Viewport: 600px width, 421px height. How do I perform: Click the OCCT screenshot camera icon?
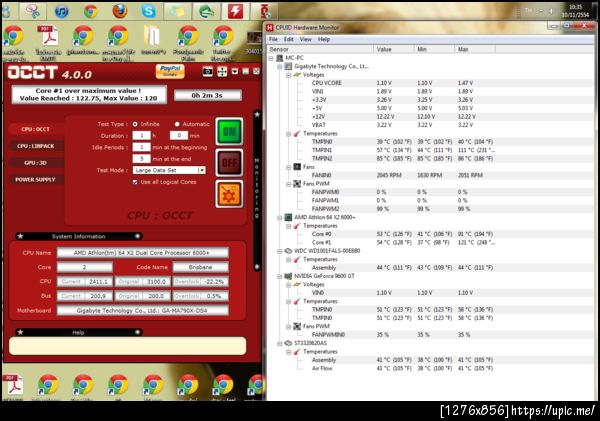click(207, 72)
